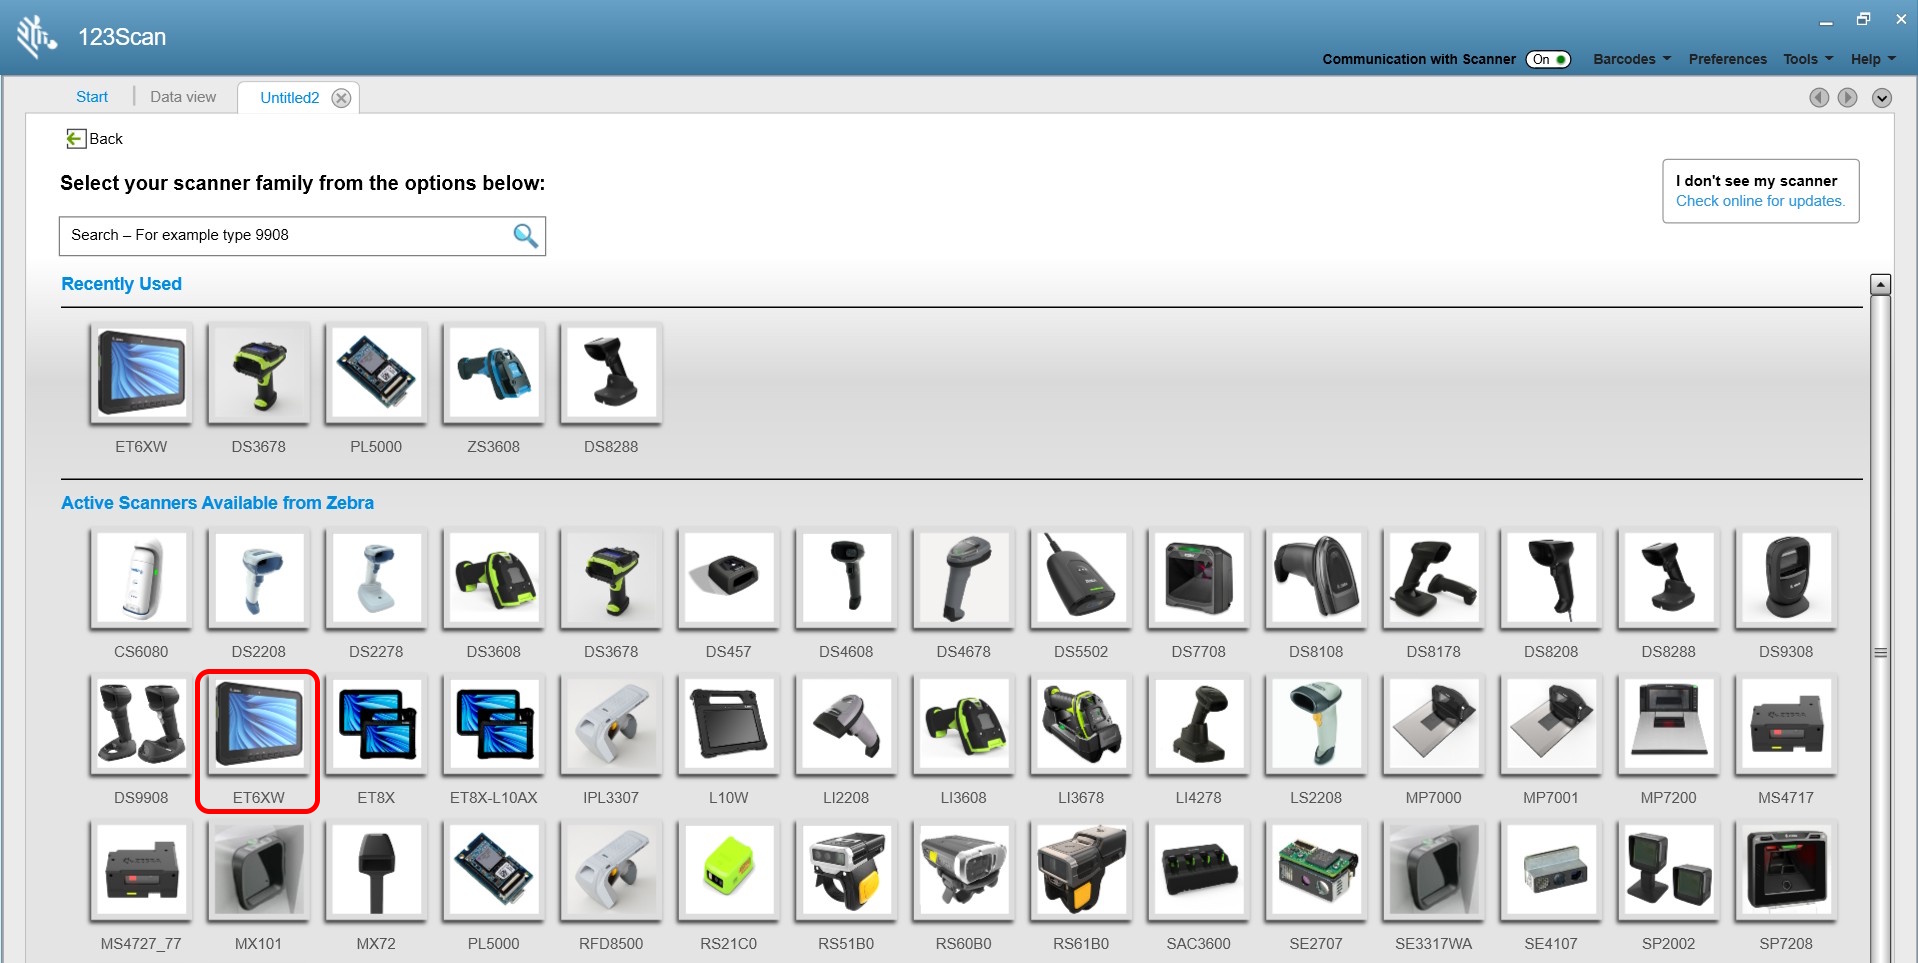This screenshot has height=963, width=1918.
Task: Pick the SE4107 scan engine icon
Action: coord(1551,870)
